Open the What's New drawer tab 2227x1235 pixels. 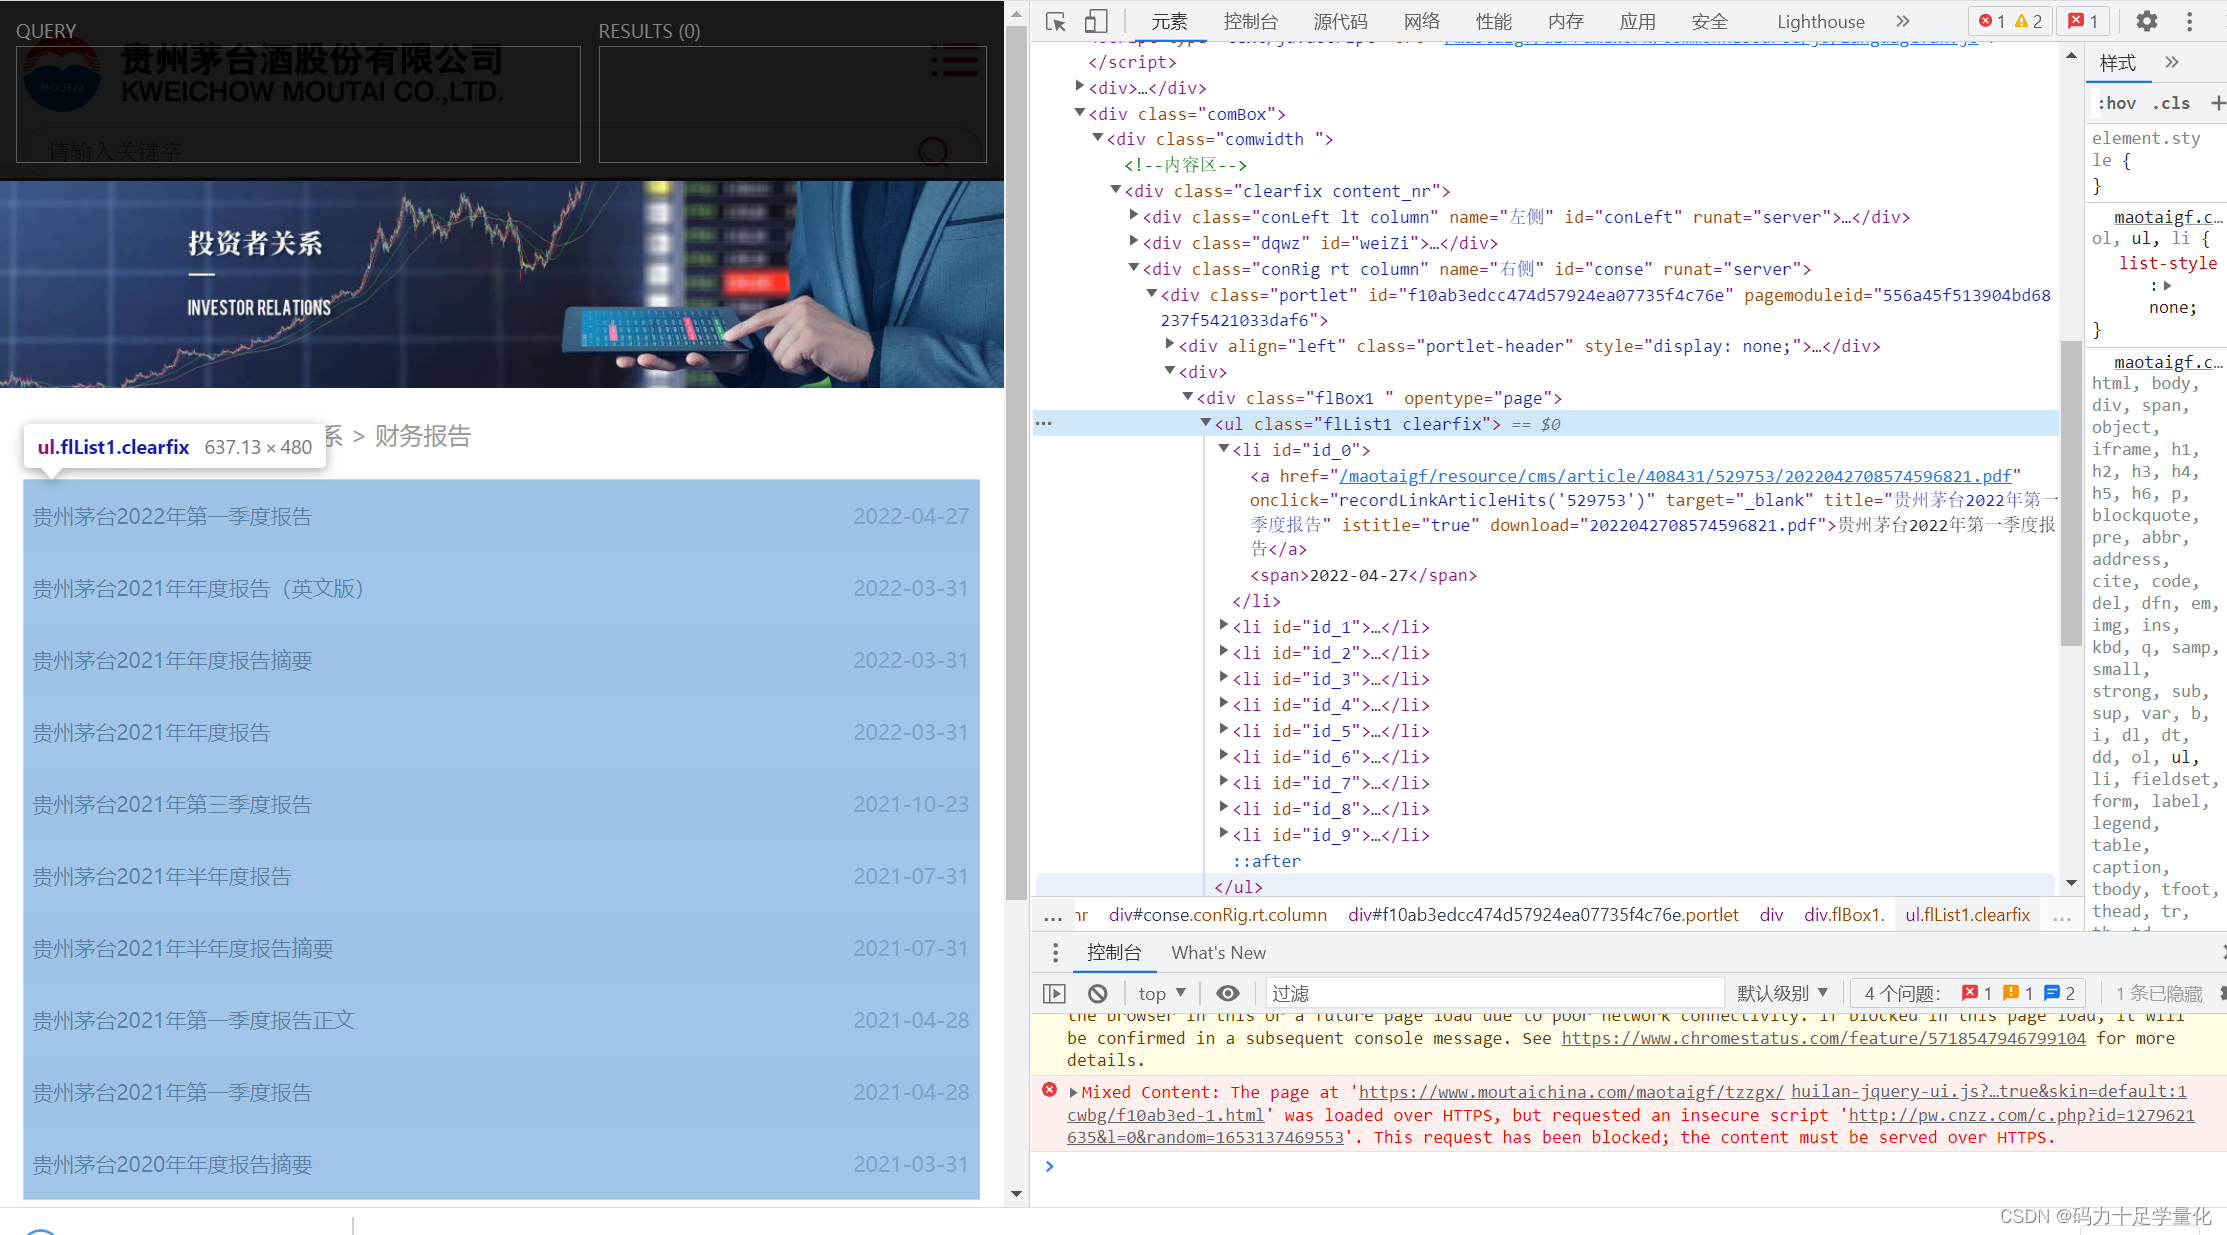[1218, 953]
